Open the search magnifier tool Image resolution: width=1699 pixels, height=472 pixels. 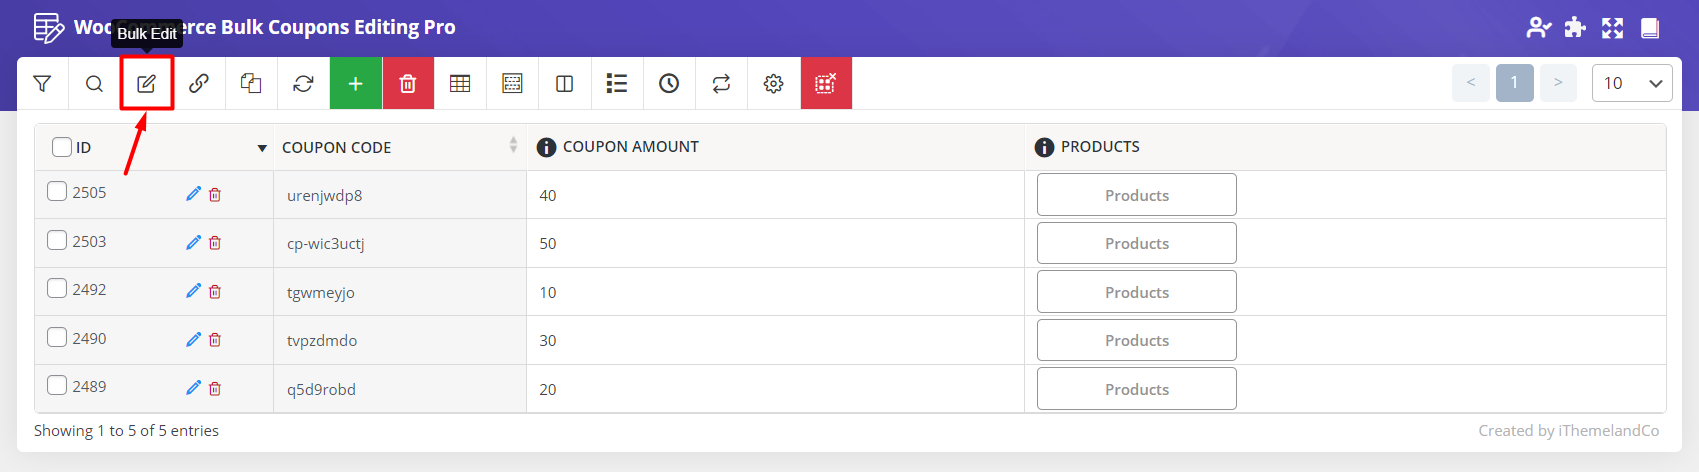(x=94, y=84)
